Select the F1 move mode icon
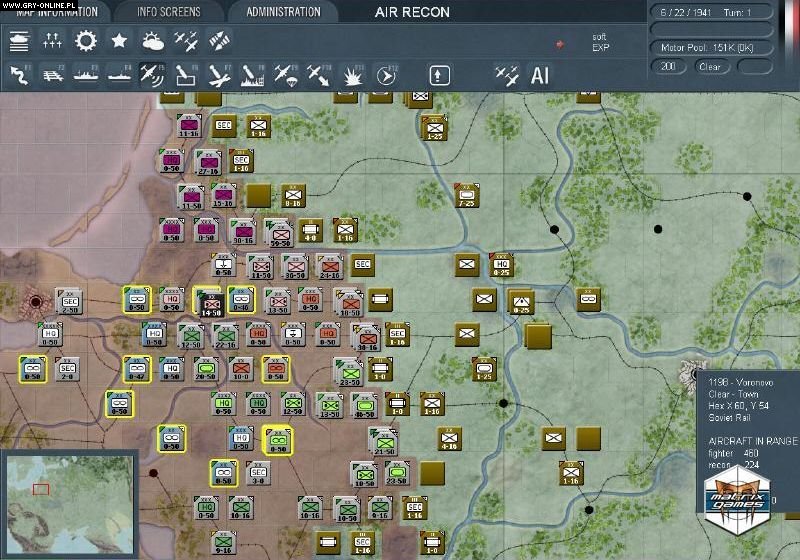This screenshot has width=800, height=560. tap(19, 75)
